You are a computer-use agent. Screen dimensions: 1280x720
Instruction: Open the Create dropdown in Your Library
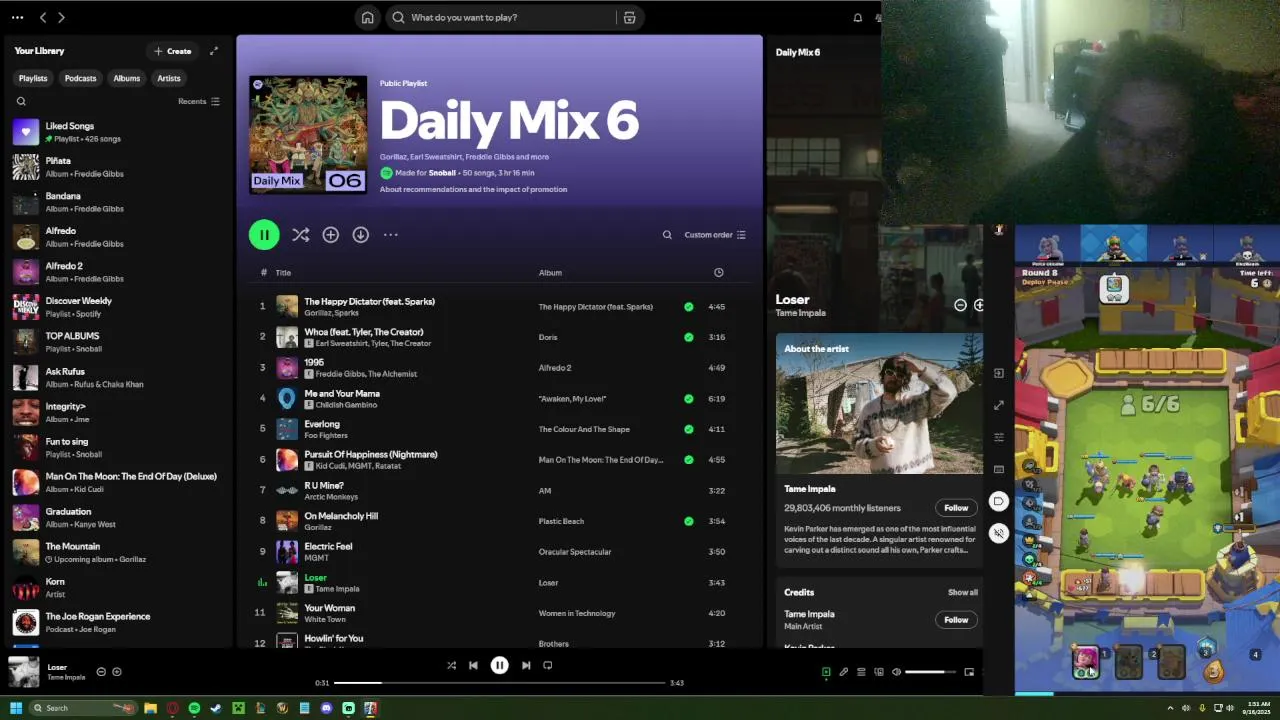coord(173,51)
